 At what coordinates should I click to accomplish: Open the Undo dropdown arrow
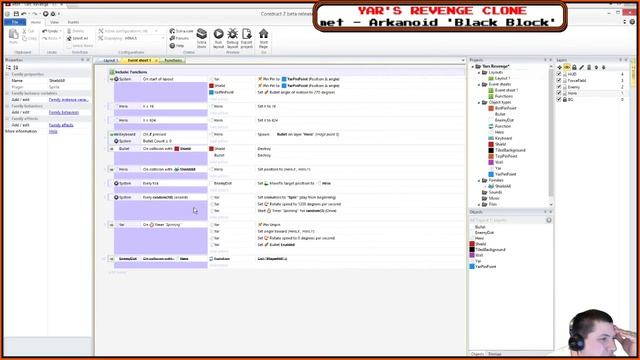[x=60, y=31]
